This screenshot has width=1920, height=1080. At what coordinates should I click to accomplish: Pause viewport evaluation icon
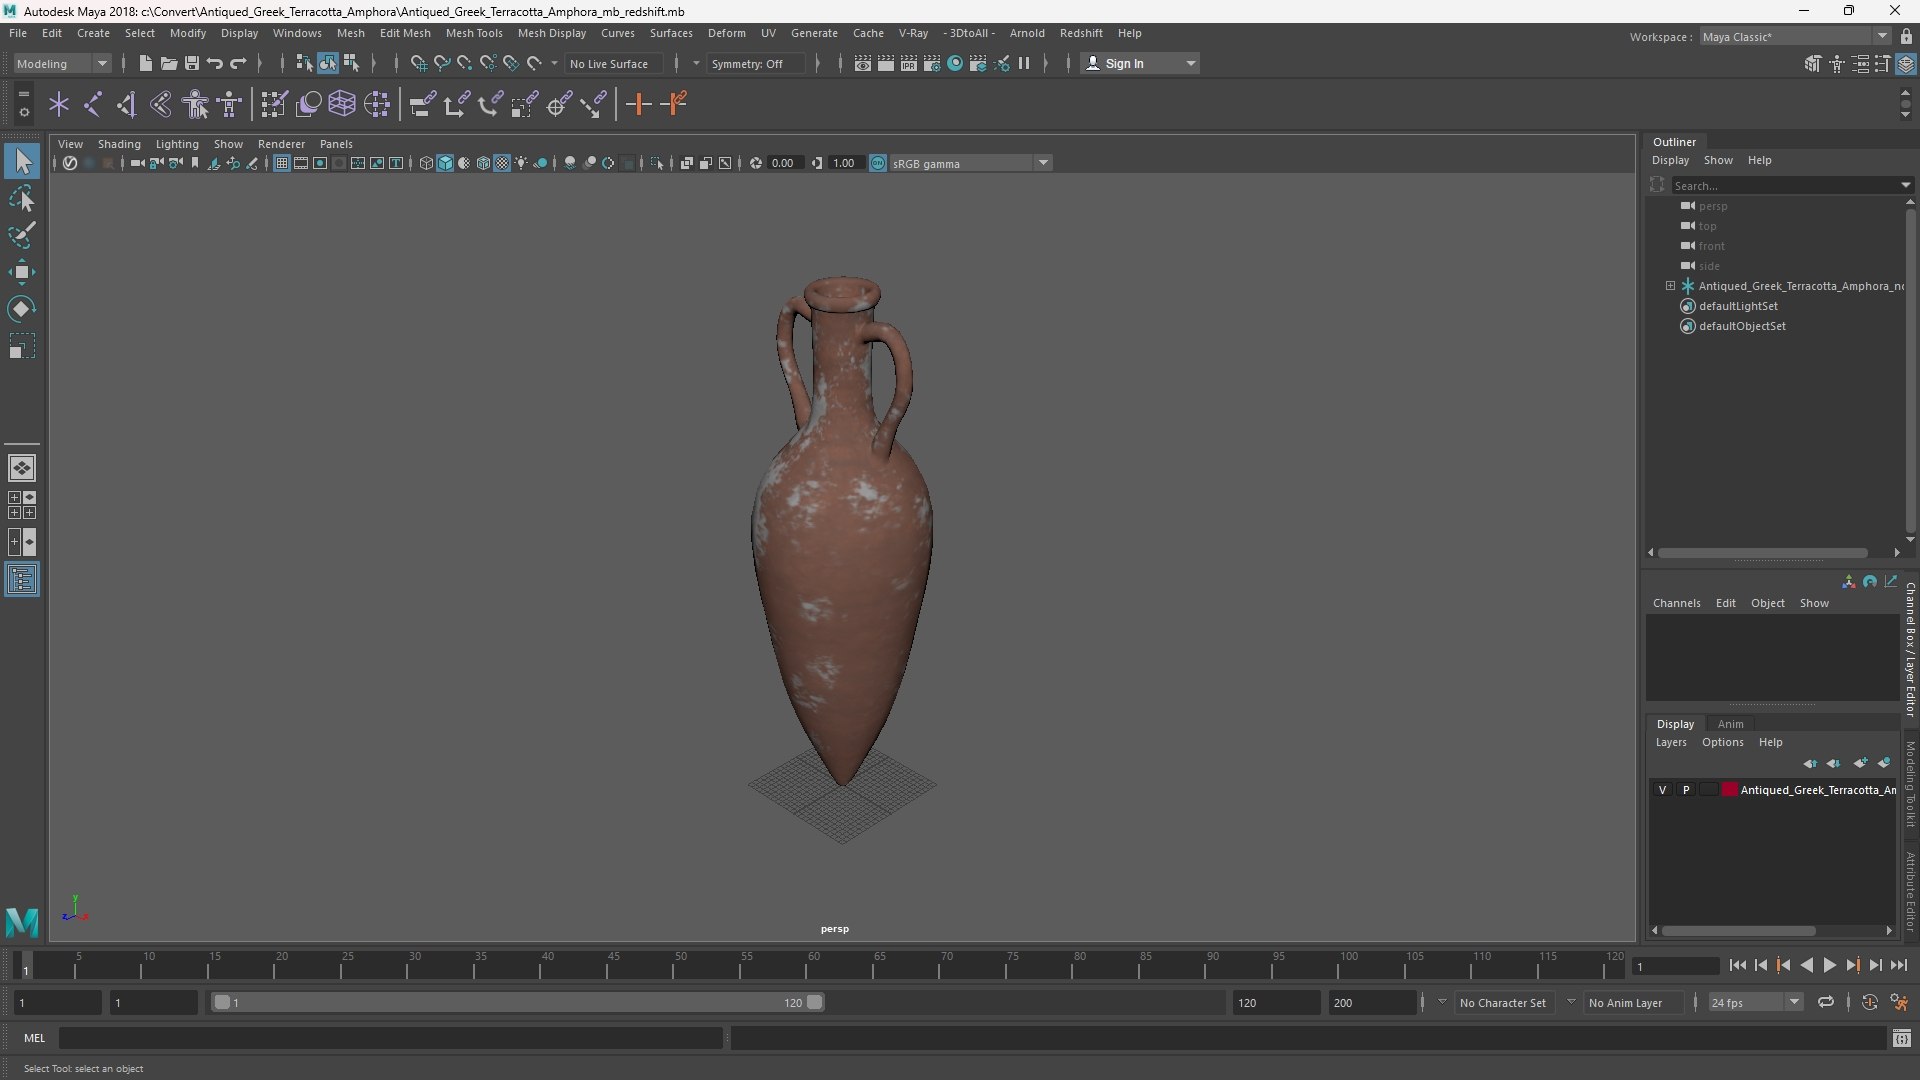click(1024, 63)
